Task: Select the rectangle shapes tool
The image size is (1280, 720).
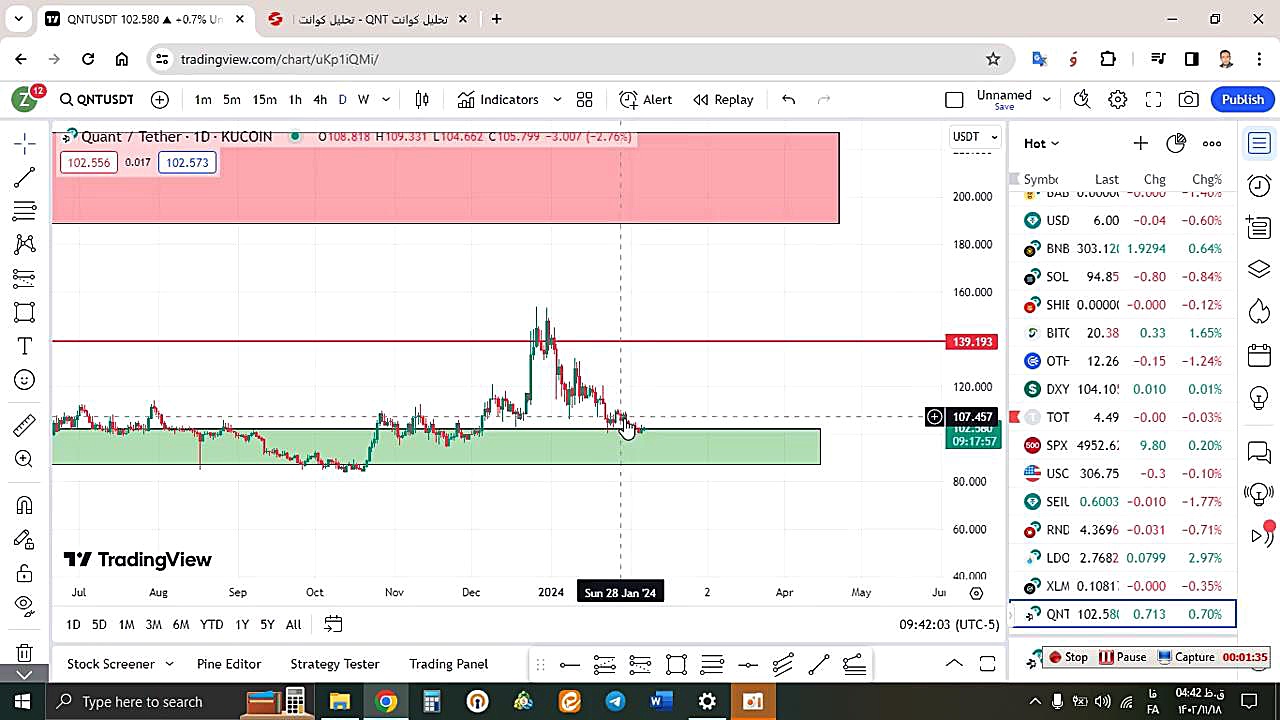Action: click(25, 312)
